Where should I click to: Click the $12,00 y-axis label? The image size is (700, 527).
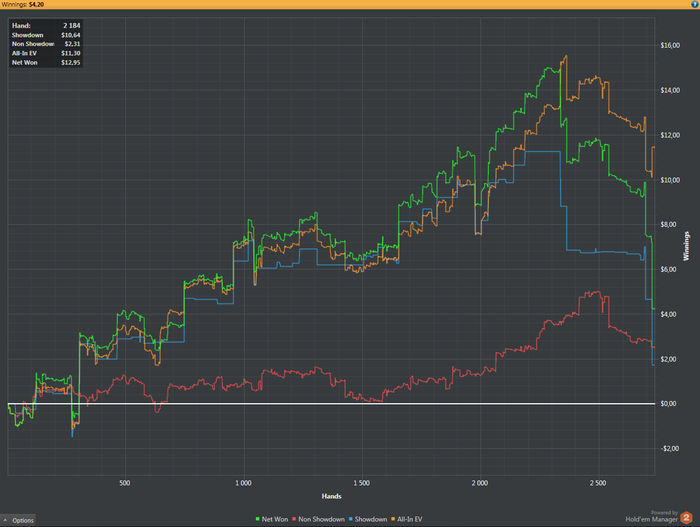coord(670,135)
